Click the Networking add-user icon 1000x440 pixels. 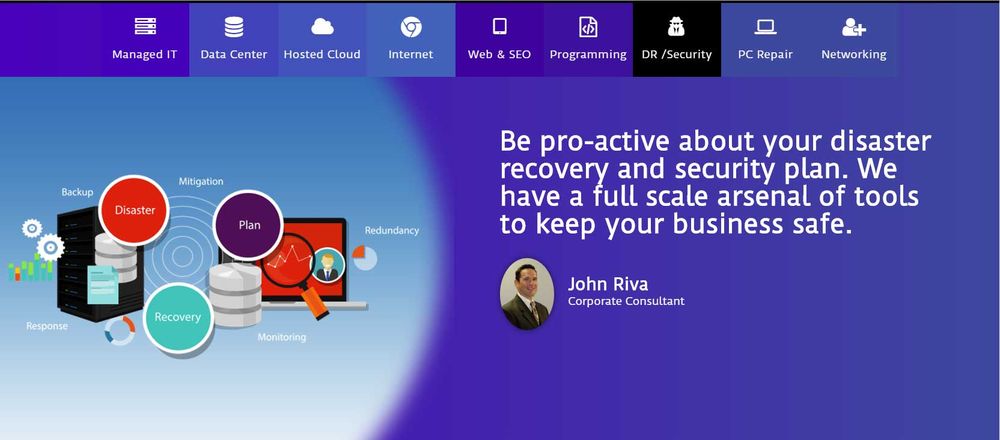(854, 27)
